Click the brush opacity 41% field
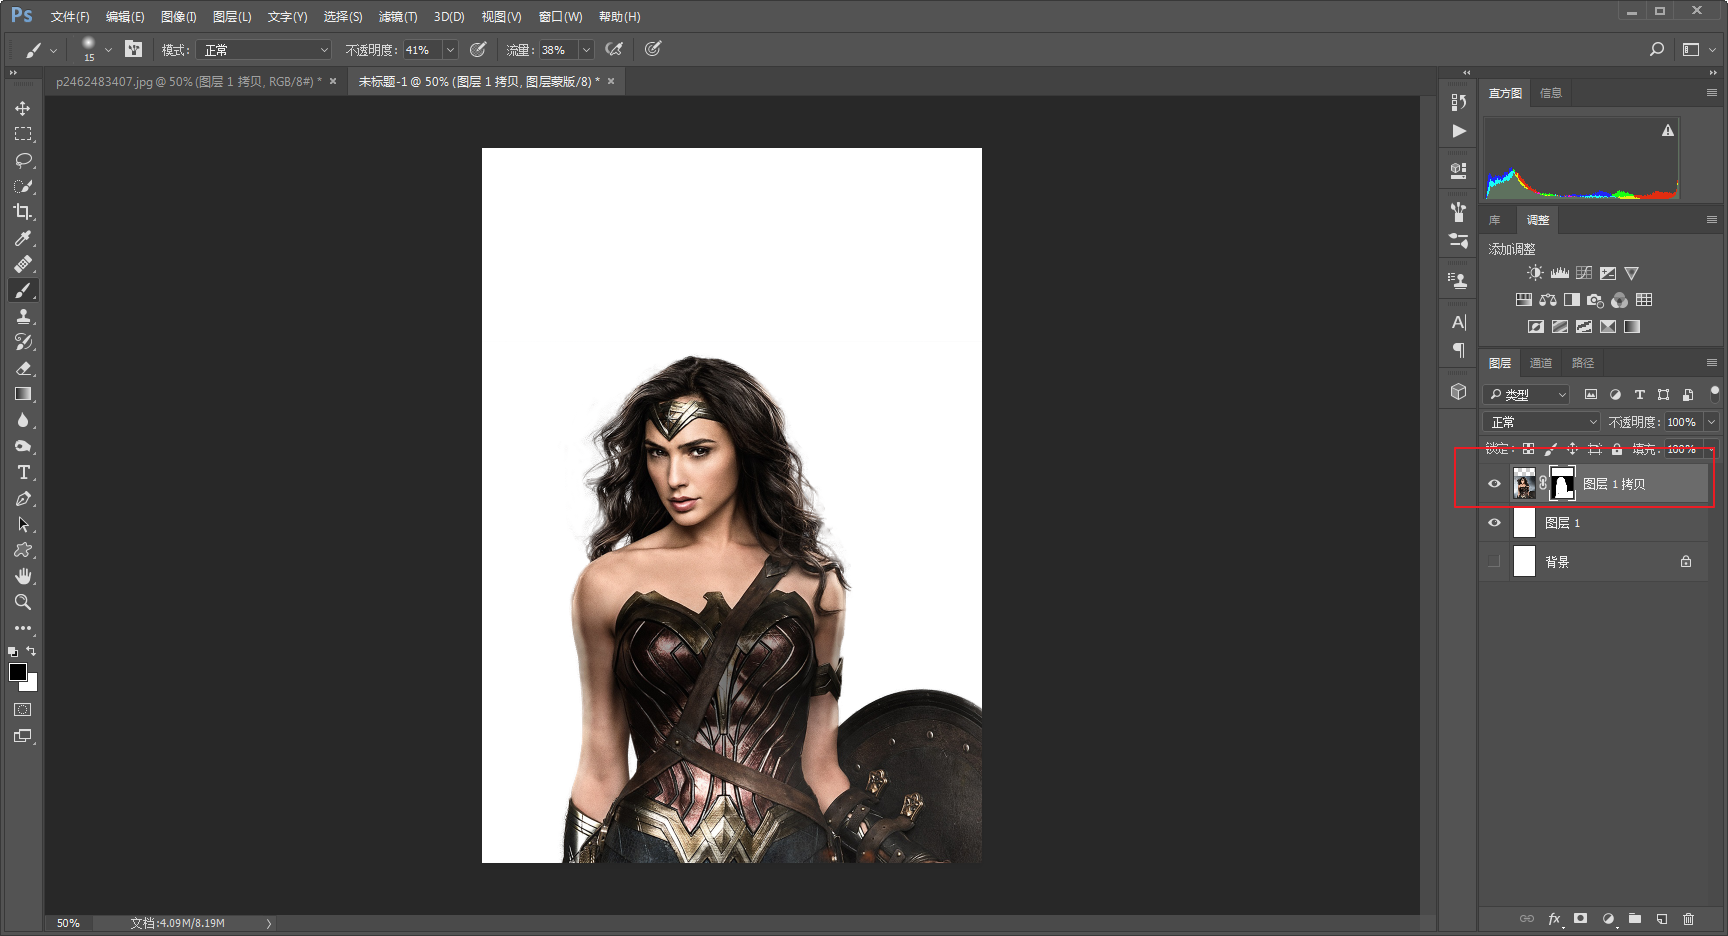The image size is (1728, 936). click(422, 50)
